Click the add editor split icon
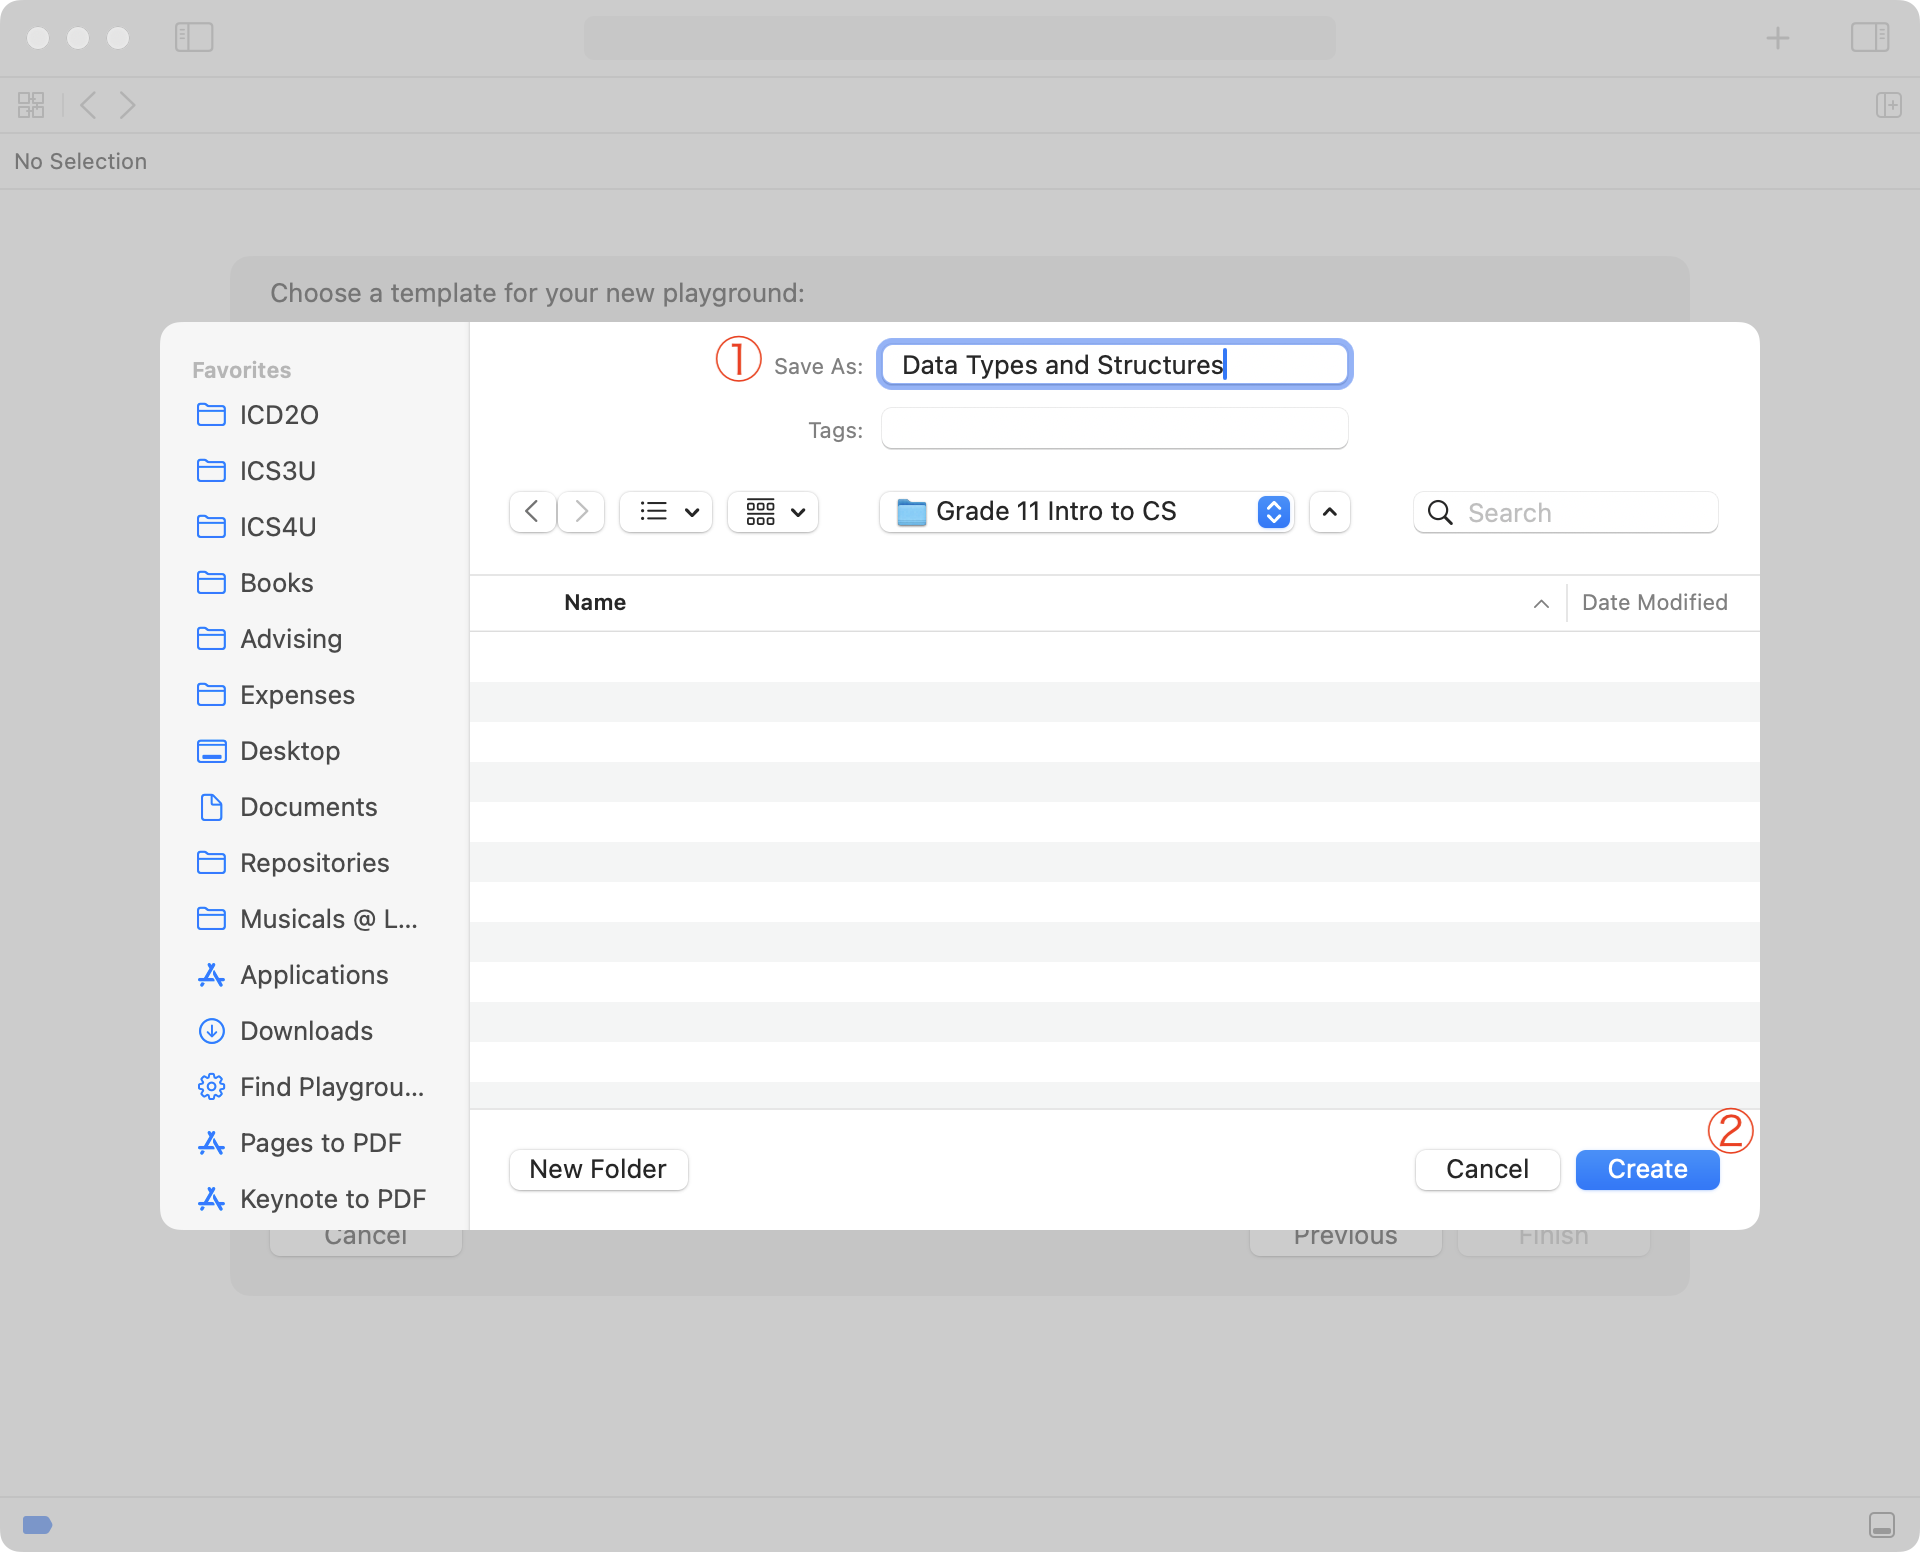 click(1888, 105)
